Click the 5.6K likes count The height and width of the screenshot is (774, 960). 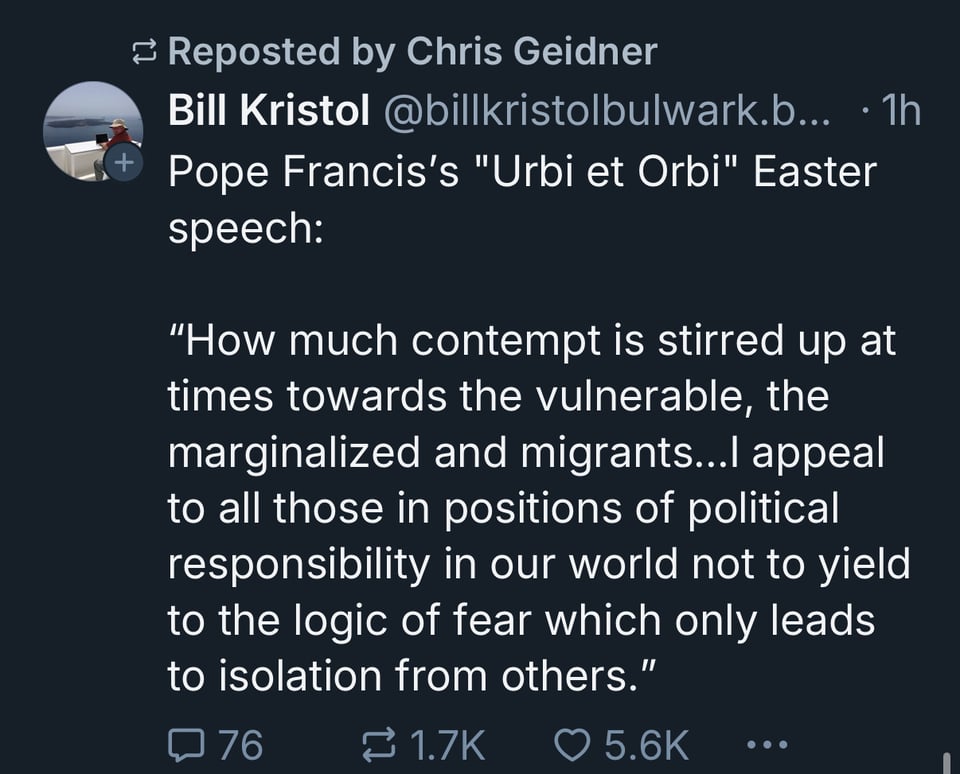[644, 744]
